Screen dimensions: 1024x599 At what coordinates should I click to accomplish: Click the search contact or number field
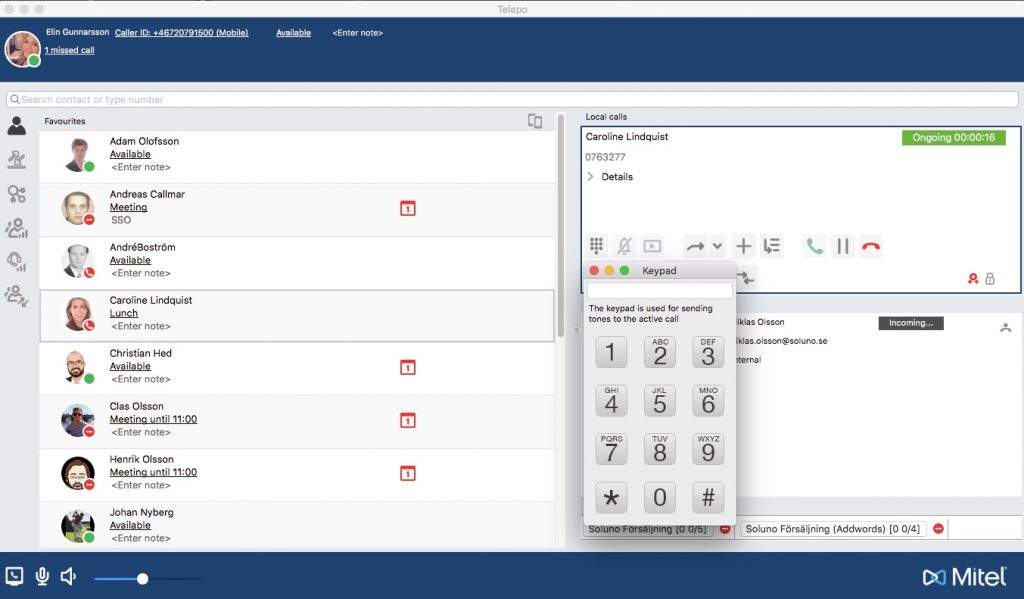pos(512,99)
